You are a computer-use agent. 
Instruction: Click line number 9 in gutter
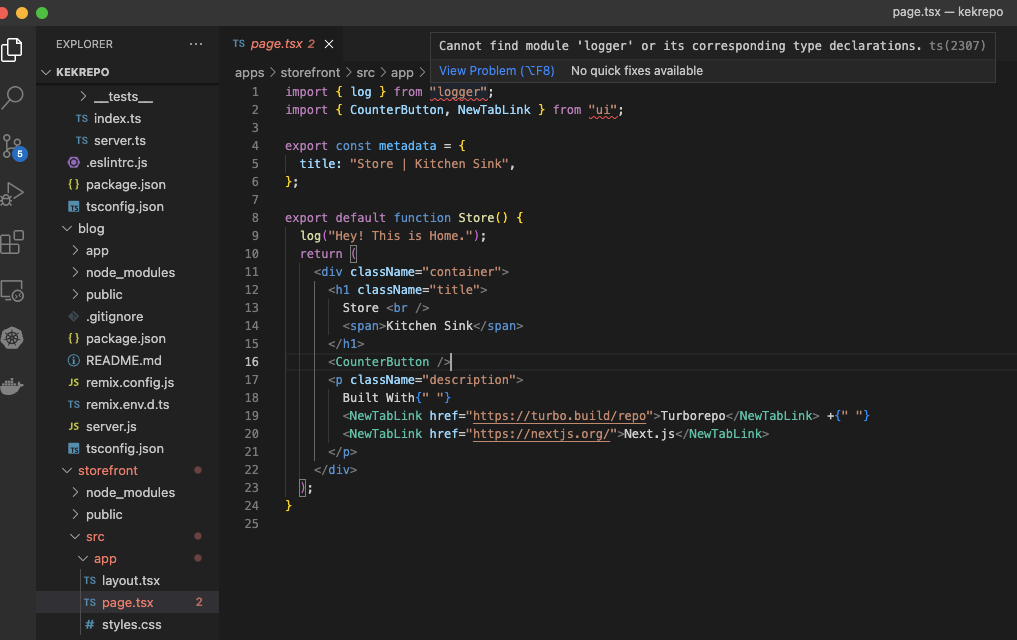(255, 236)
